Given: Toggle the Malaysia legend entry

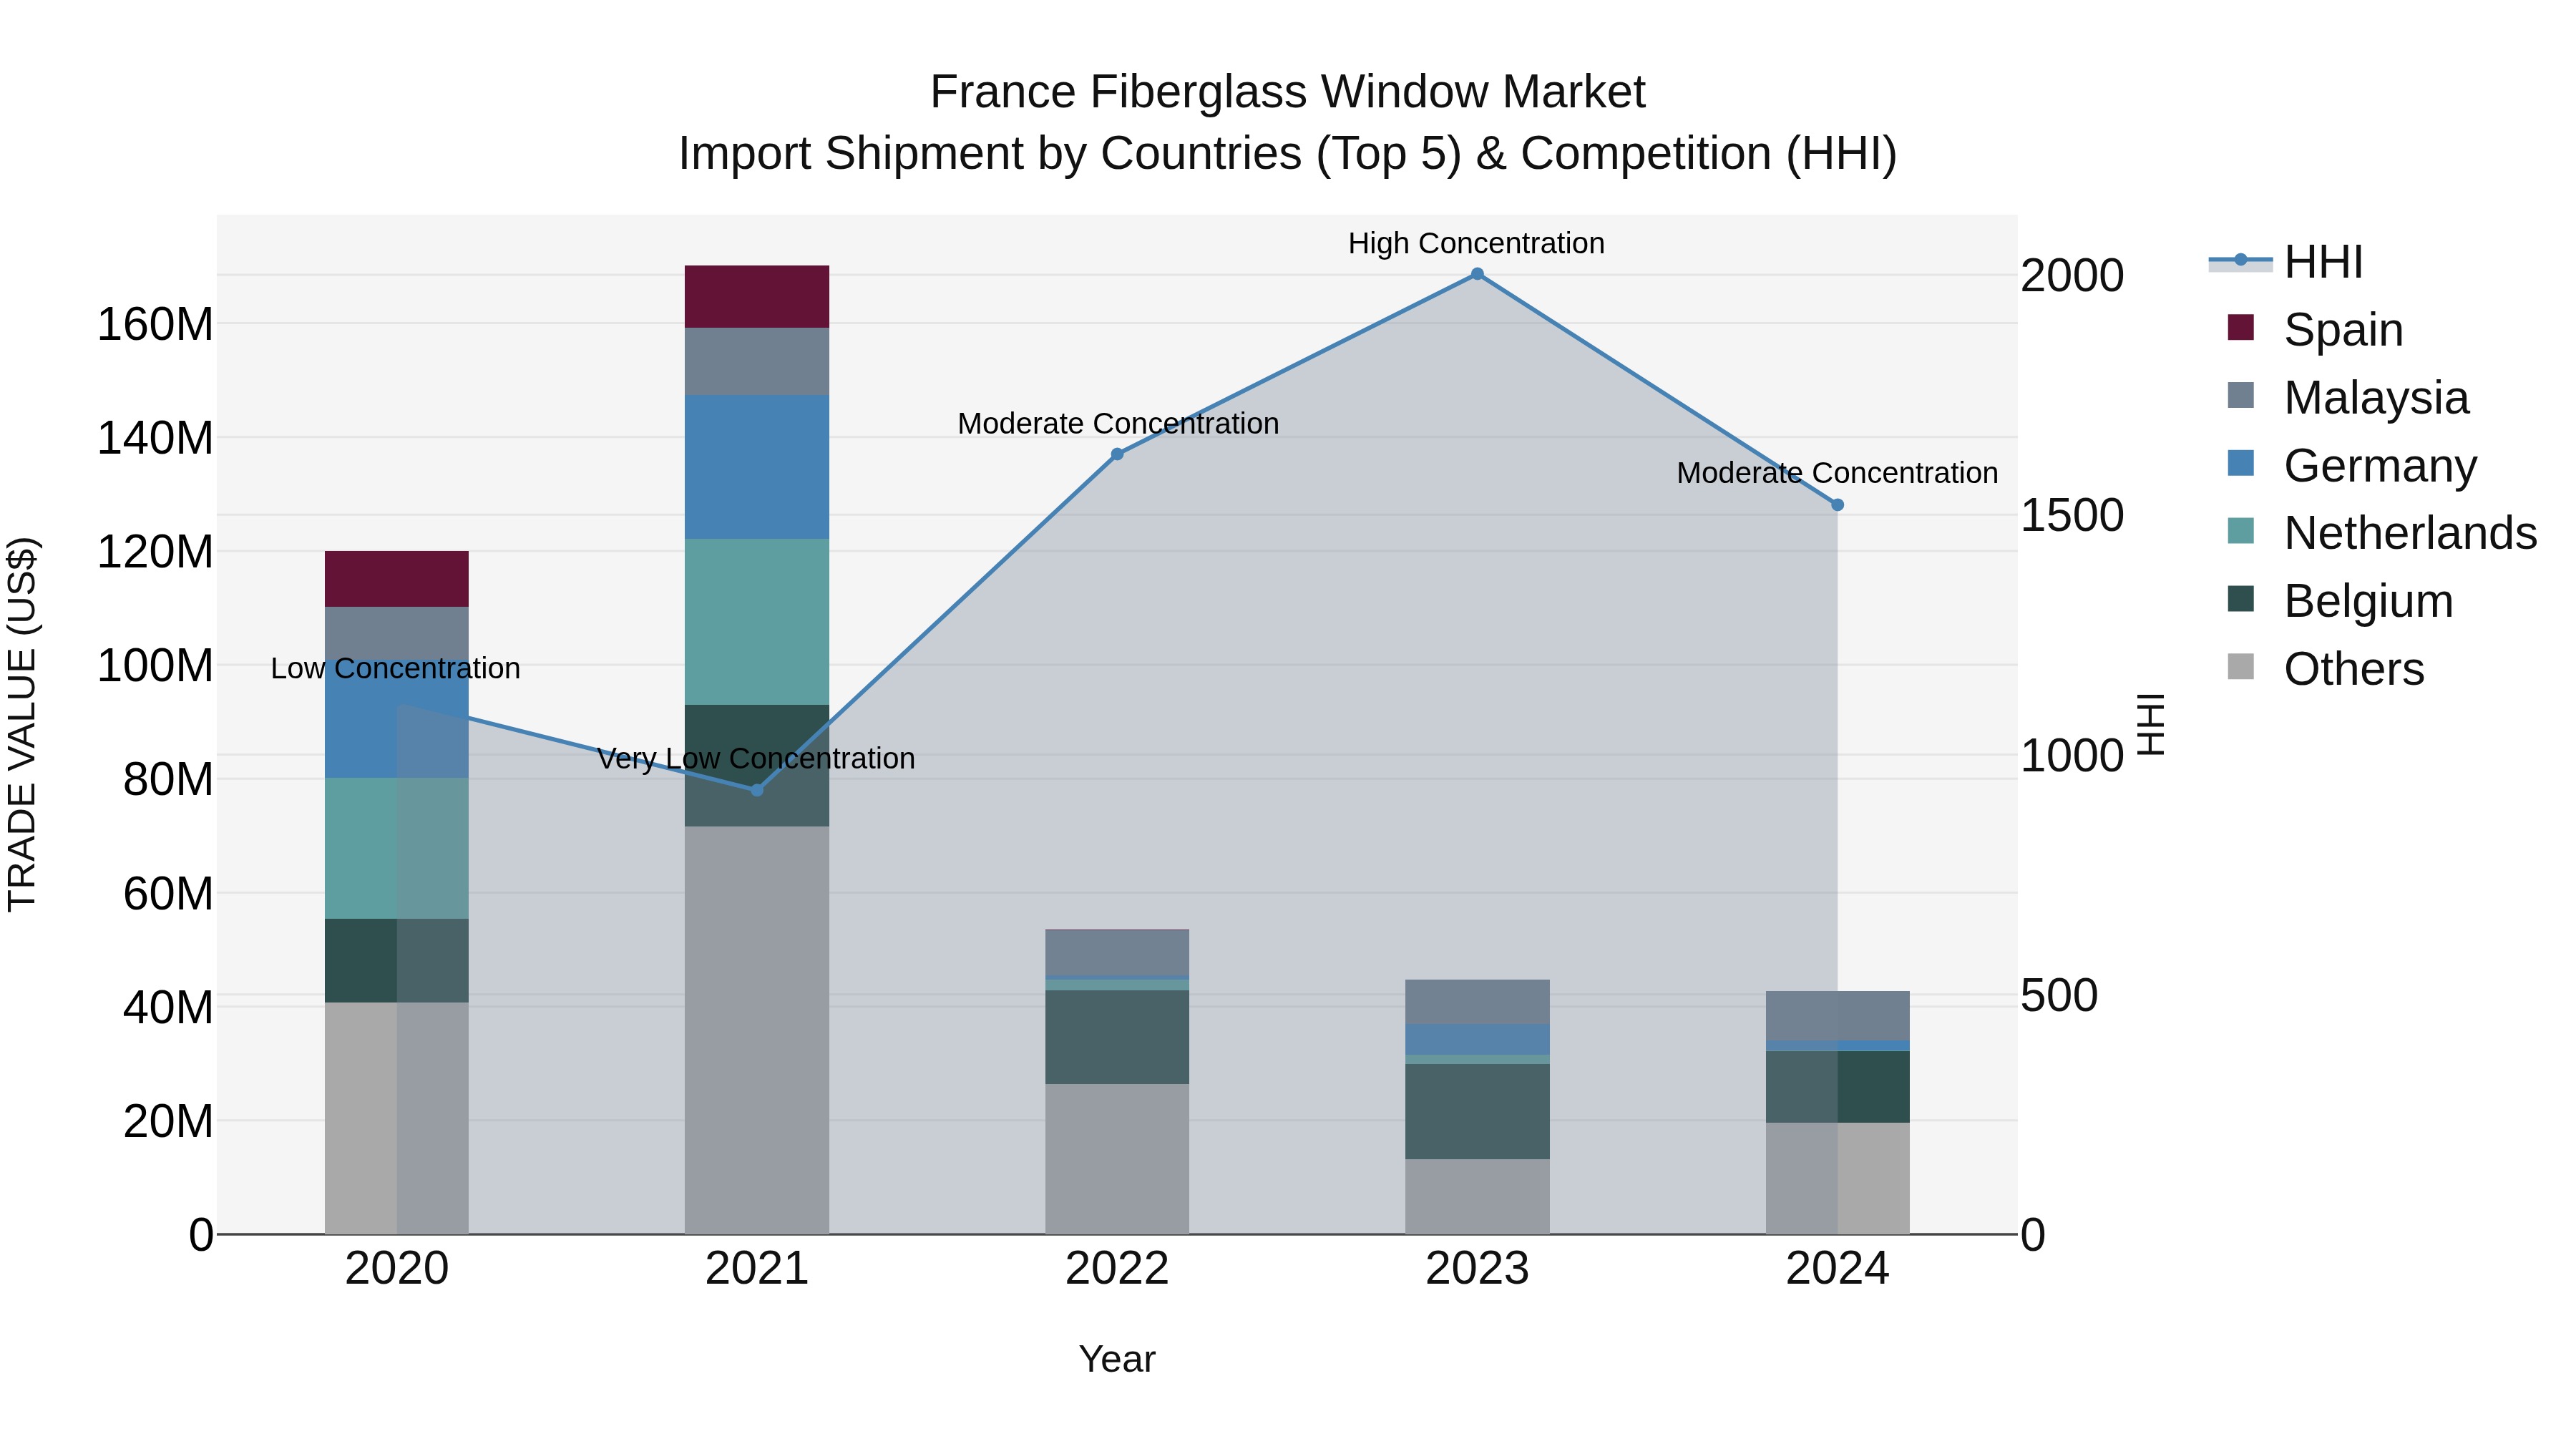Looking at the screenshot, I should tap(2348, 397).
